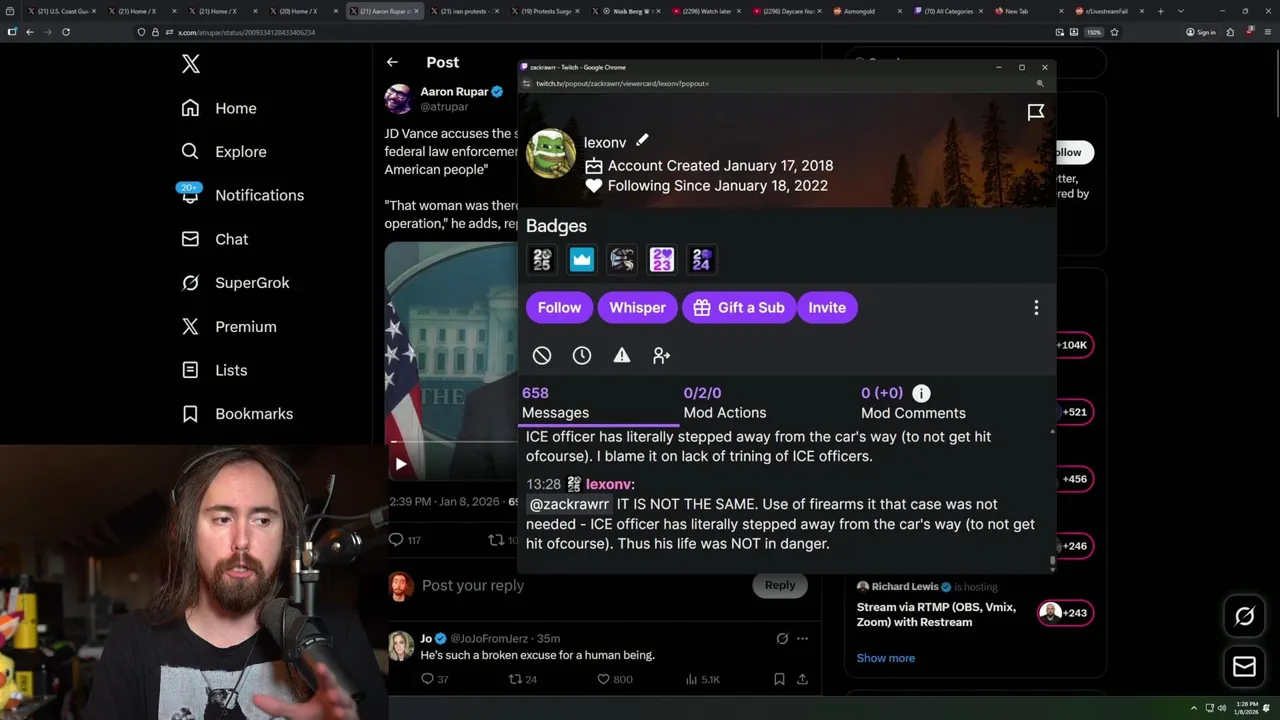
Task: Play the video in Aaron Rupar's post
Action: click(401, 463)
